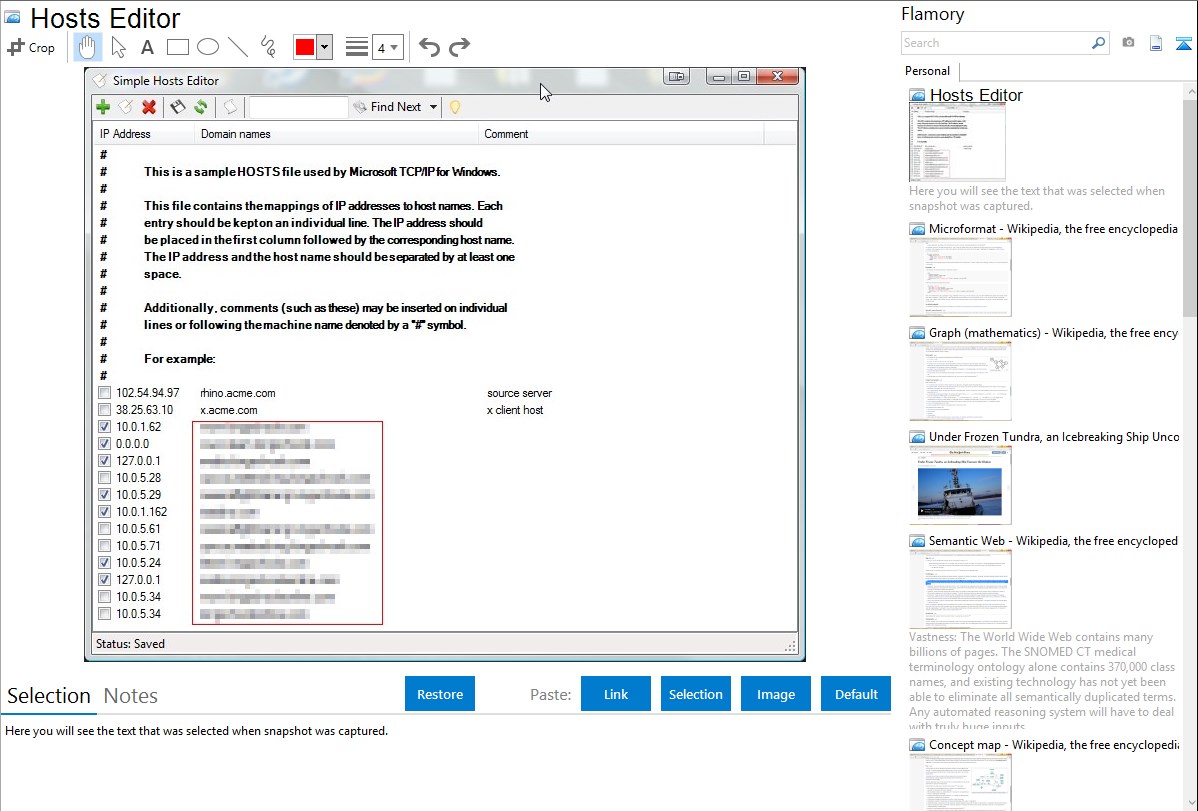This screenshot has height=811, width=1198.
Task: Click the Hosts Editor page title icon
Action: click(12, 17)
